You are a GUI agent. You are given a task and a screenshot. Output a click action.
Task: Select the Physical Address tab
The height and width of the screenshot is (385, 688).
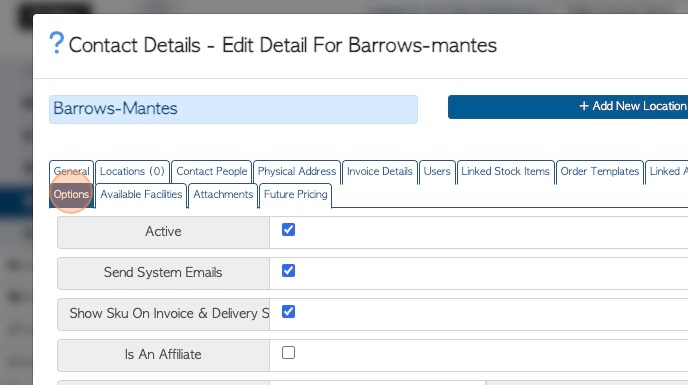[297, 172]
